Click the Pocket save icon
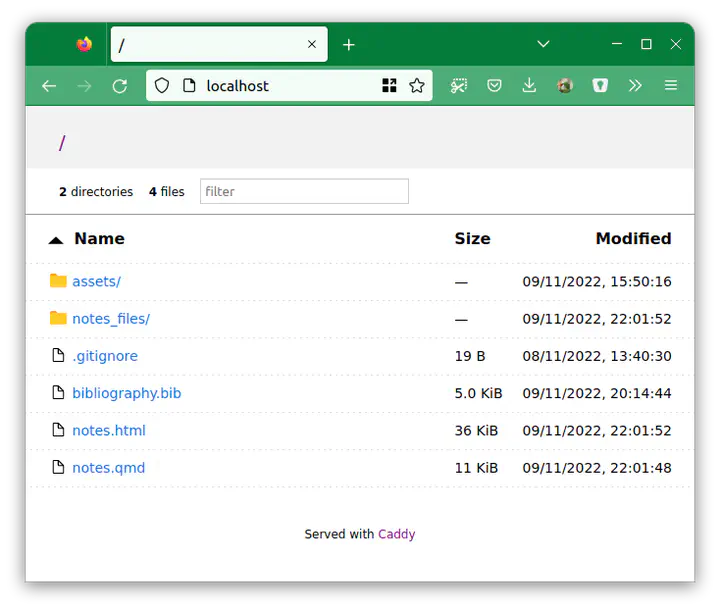Screen dimensions: 720x610 pos(494,86)
